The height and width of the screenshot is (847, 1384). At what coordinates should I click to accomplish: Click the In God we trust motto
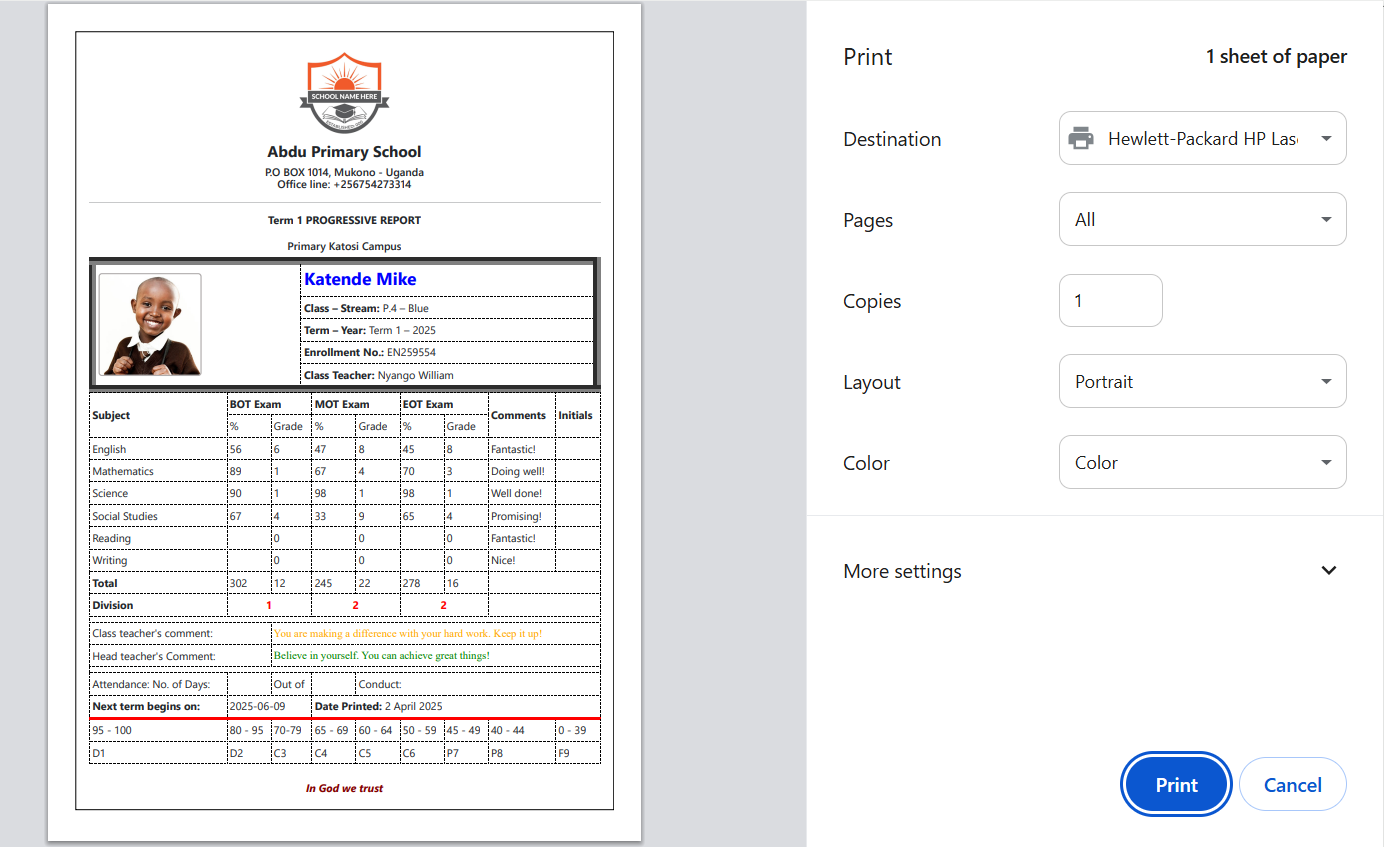[x=344, y=788]
